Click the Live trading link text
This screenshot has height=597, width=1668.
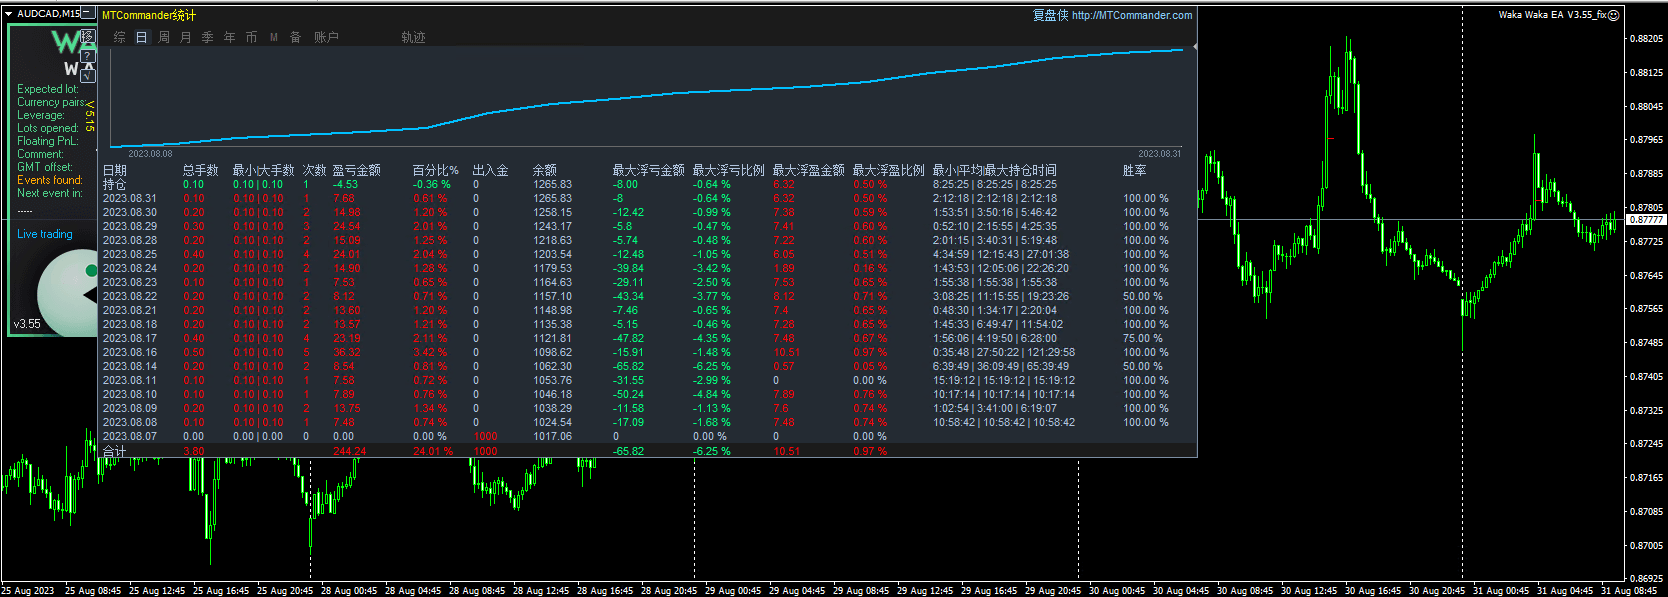[x=45, y=234]
